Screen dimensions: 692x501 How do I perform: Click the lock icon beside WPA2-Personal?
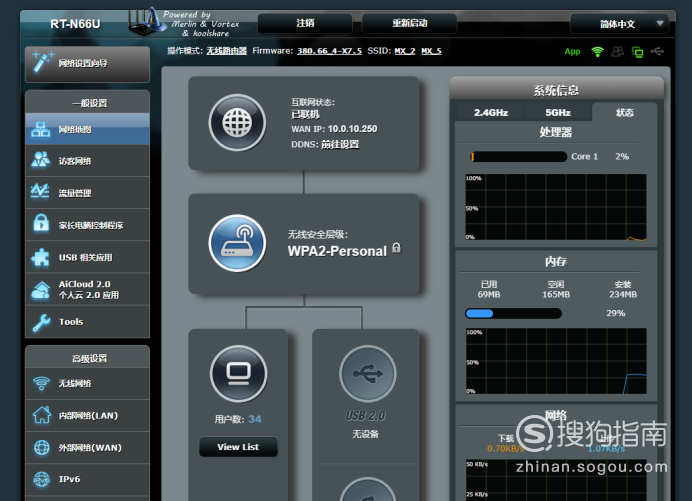pos(397,248)
